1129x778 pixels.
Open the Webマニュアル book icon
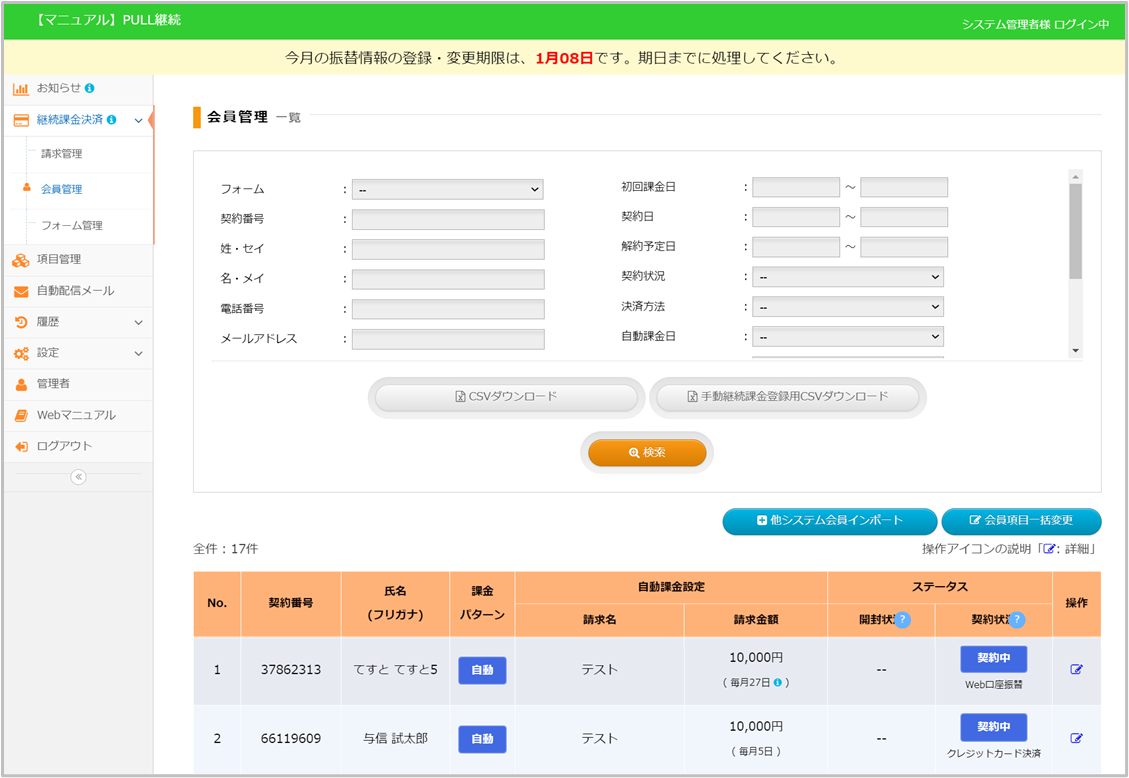(x=20, y=414)
